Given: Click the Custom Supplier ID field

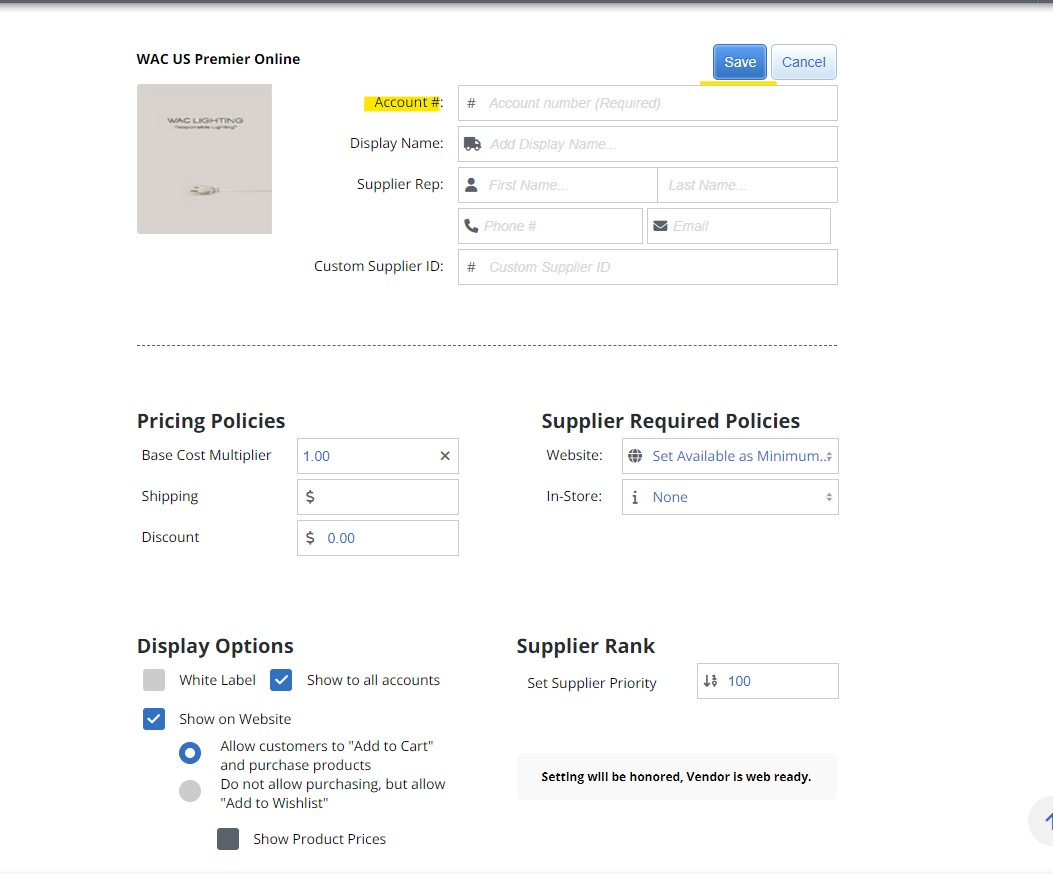Looking at the screenshot, I should click(x=647, y=267).
